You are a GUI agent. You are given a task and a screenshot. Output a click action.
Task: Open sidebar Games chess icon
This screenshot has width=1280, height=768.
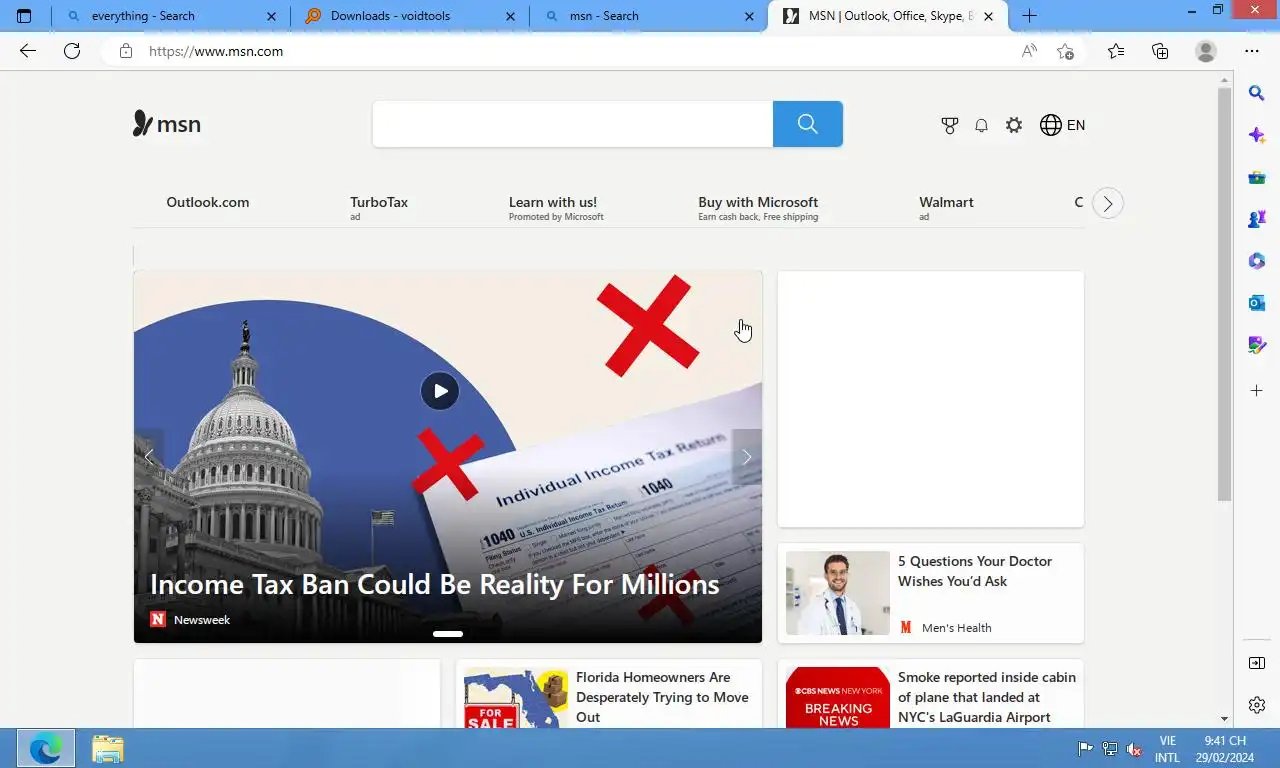tap(1257, 219)
